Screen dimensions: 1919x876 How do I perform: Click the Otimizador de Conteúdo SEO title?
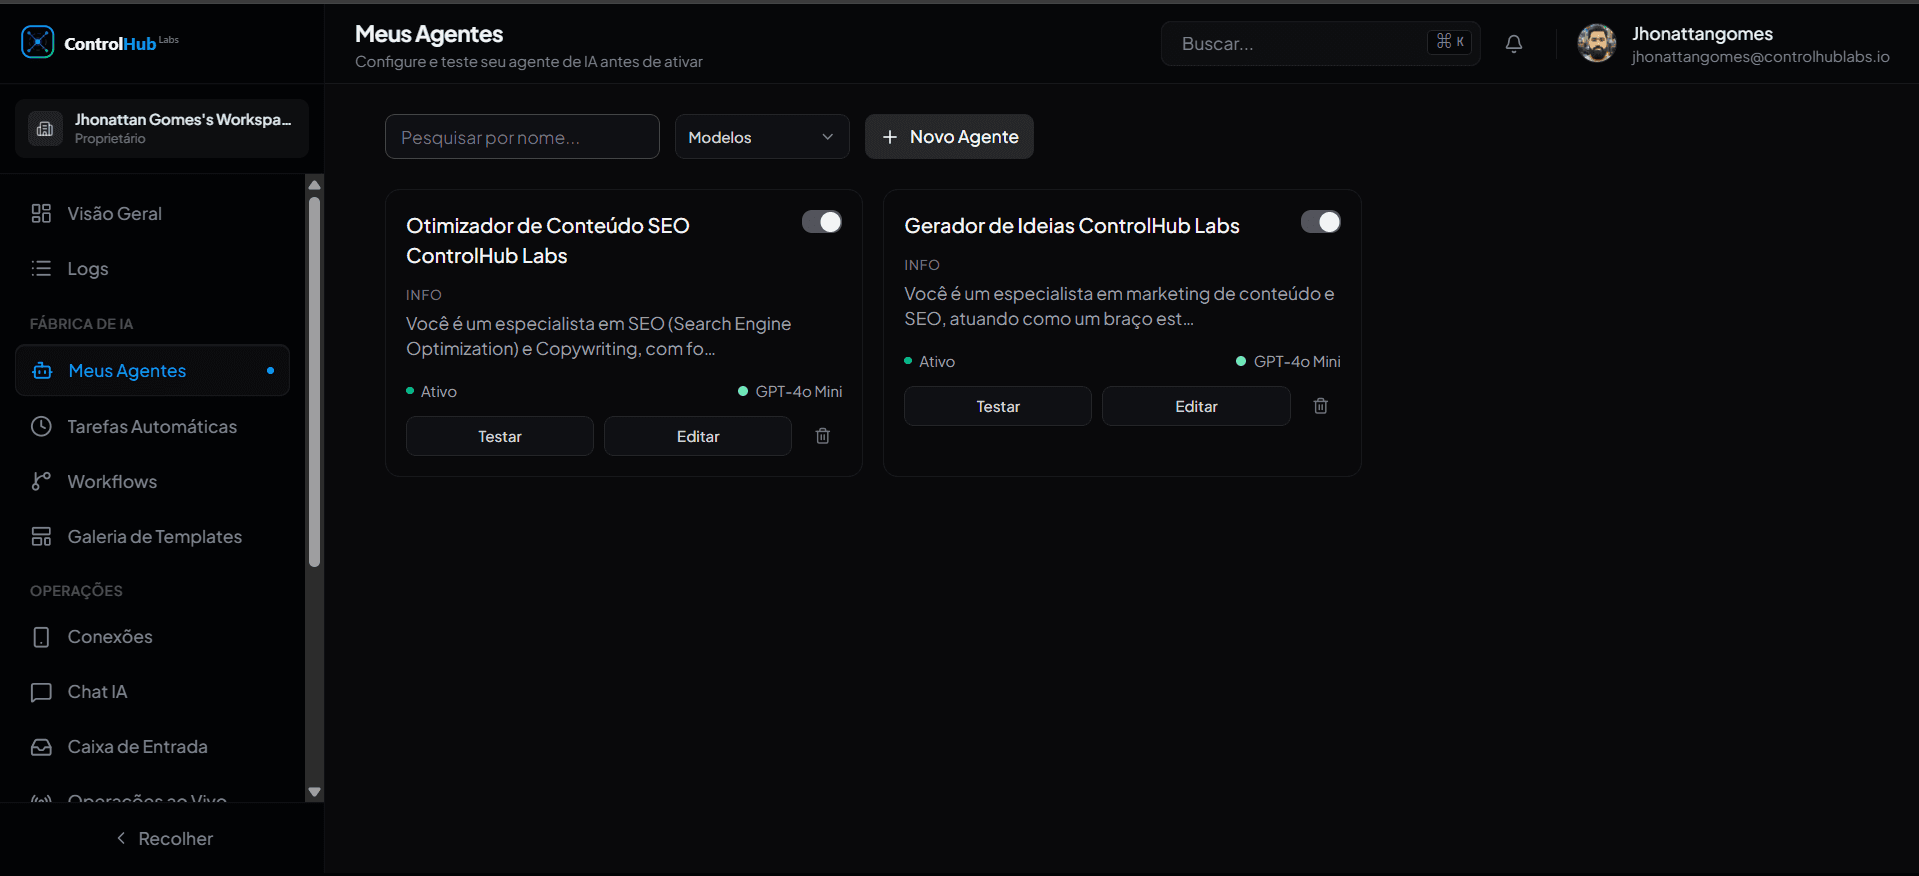548,241
